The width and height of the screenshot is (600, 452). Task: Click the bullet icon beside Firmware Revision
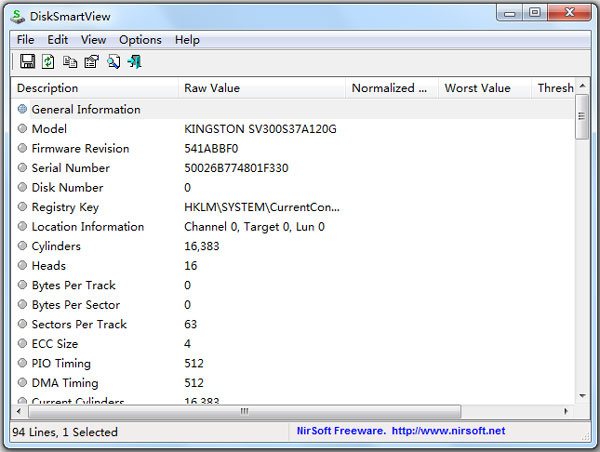tap(22, 148)
